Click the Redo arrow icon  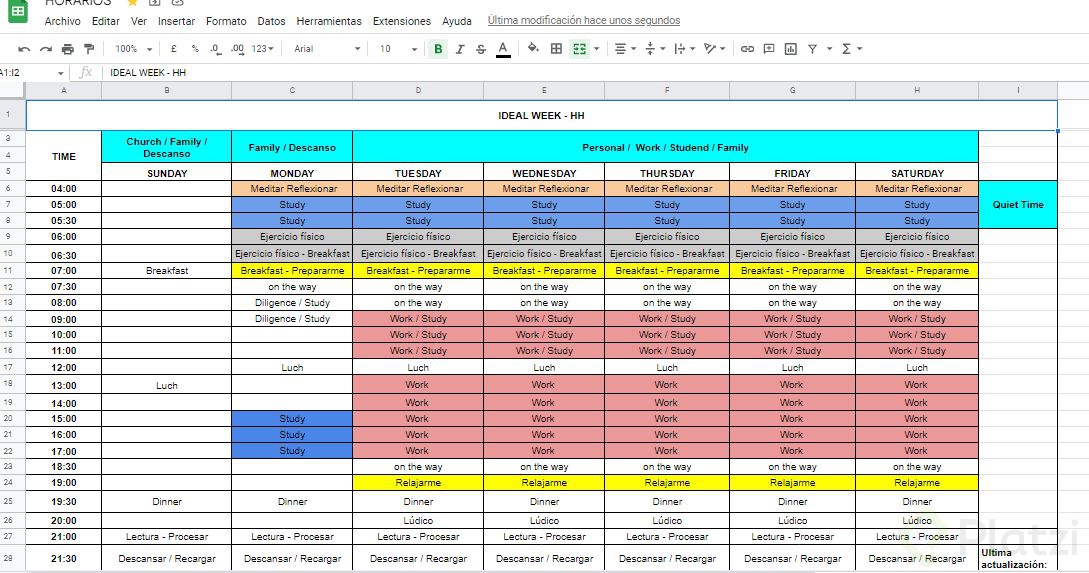pyautogui.click(x=46, y=49)
